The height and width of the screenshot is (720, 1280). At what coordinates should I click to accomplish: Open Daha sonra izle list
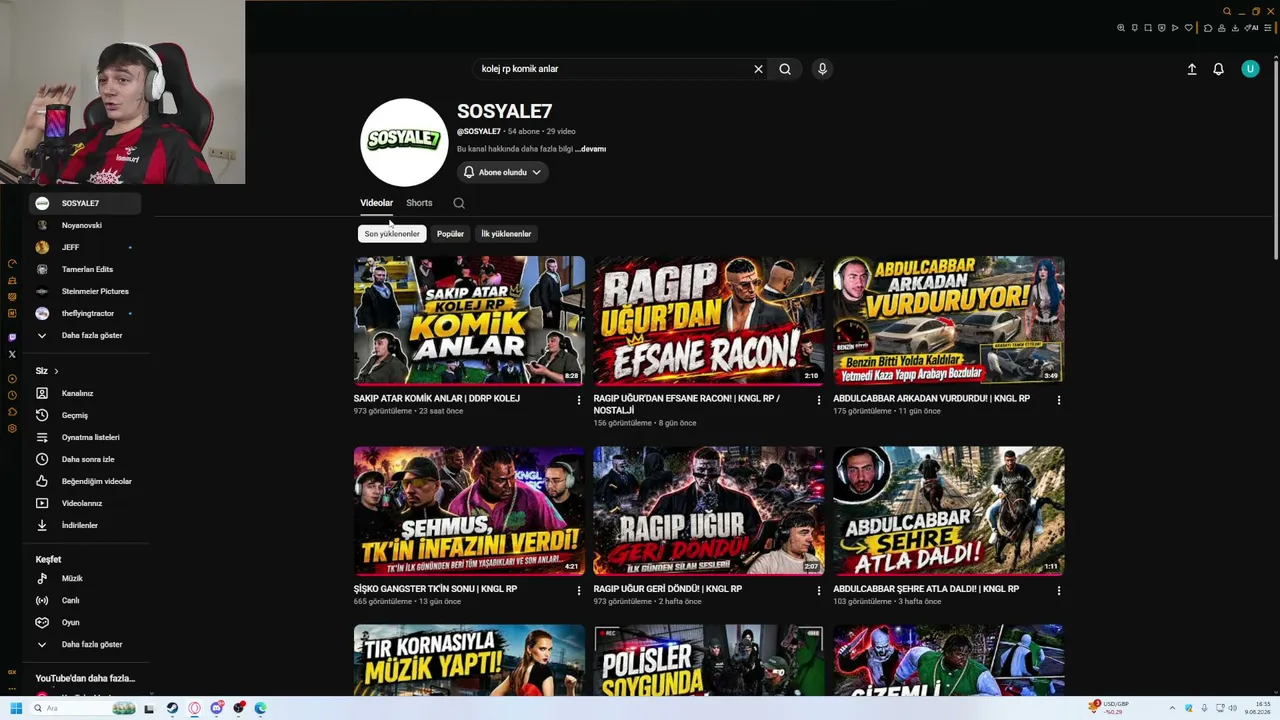[x=85, y=459]
